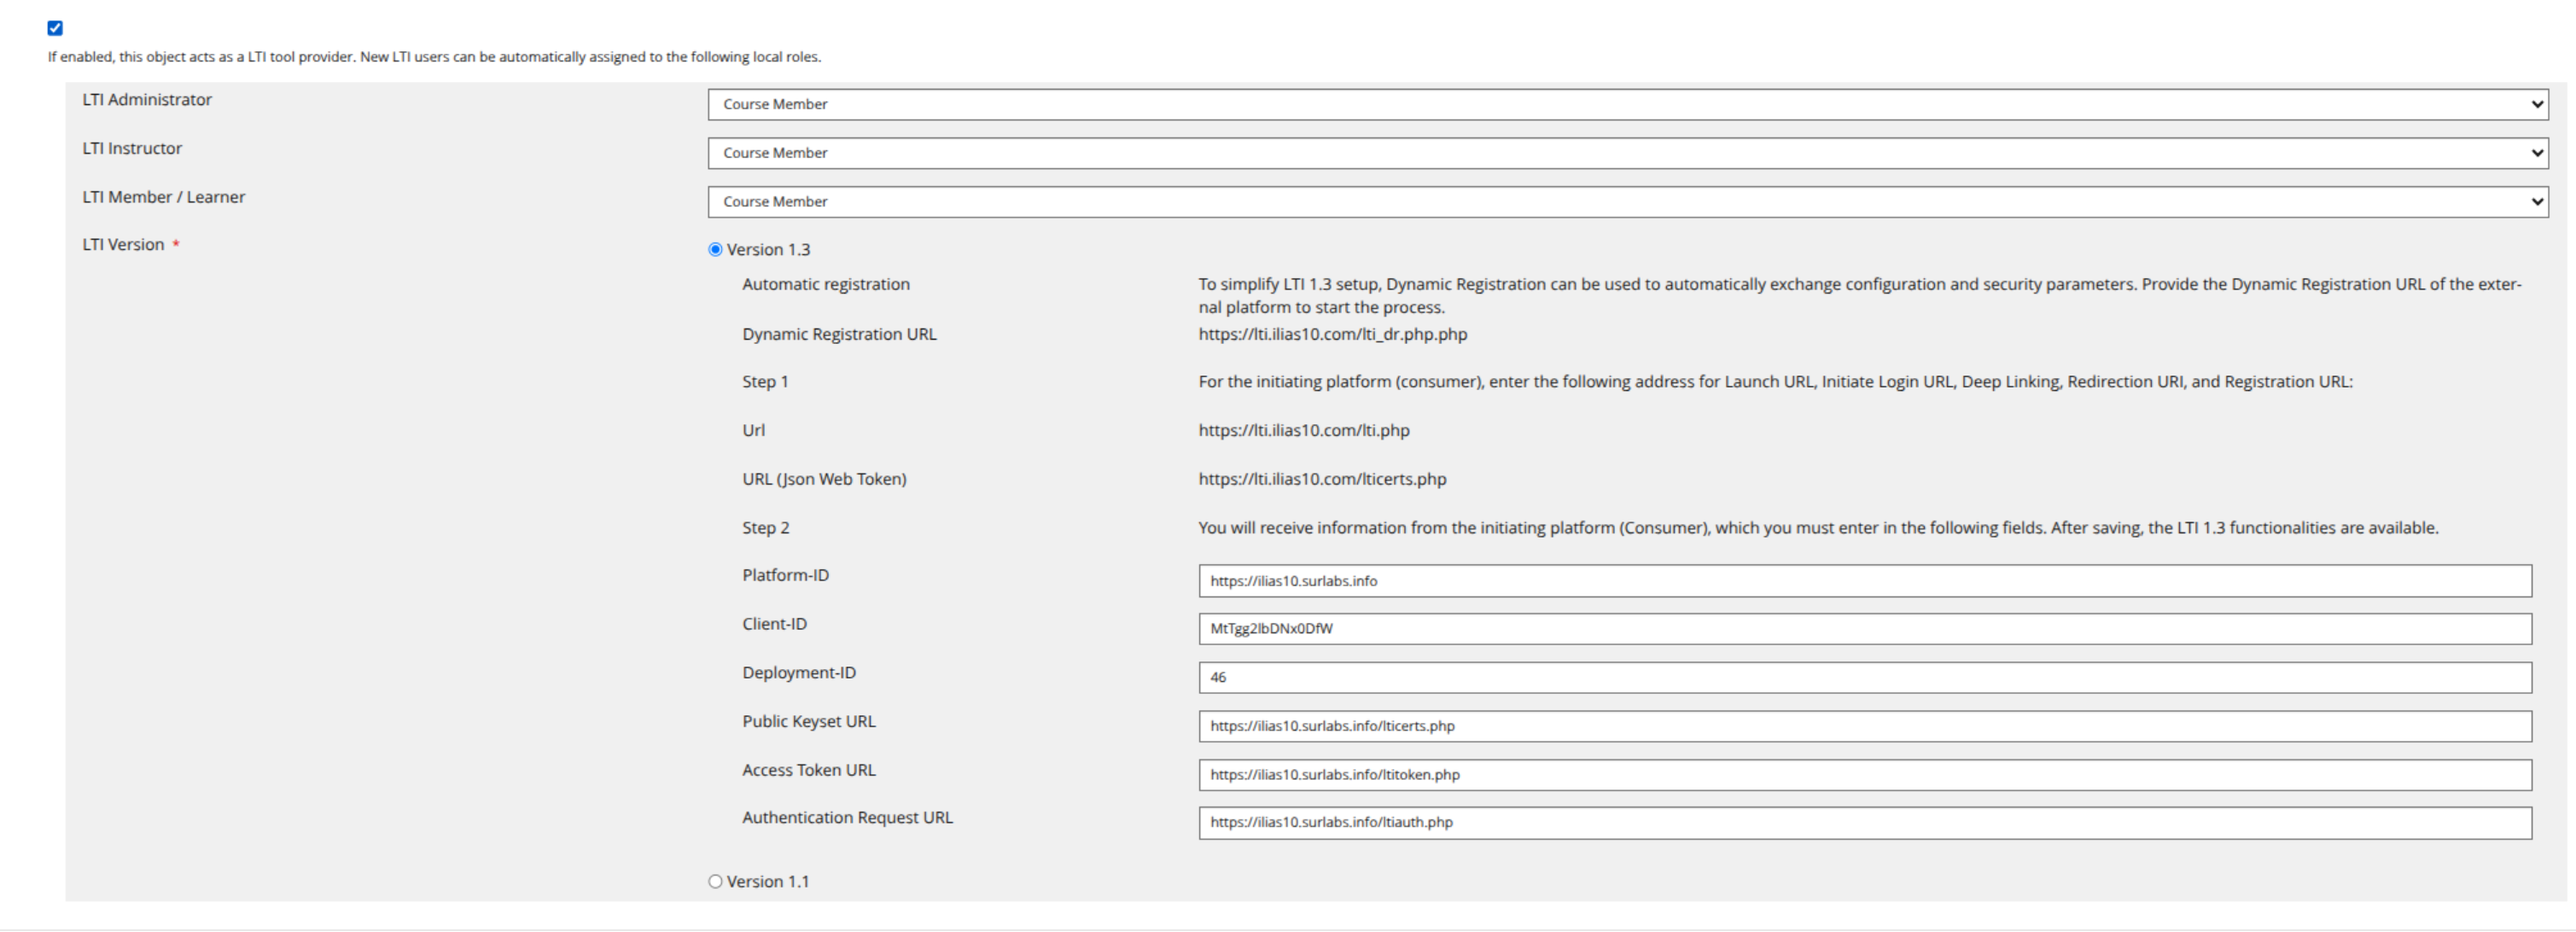Focus the Deployment-ID field
This screenshot has width=2576, height=932.
(x=1864, y=677)
